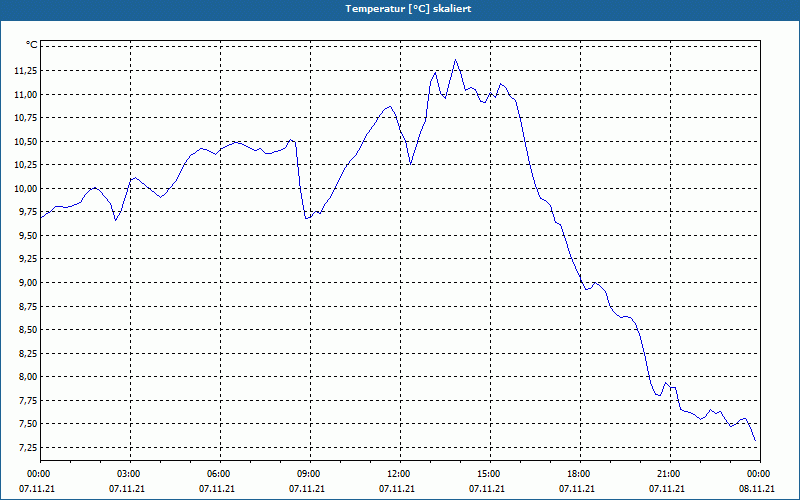This screenshot has width=800, height=500.
Task: Click the '7,50' y-axis value
Action: pyautogui.click(x=28, y=424)
